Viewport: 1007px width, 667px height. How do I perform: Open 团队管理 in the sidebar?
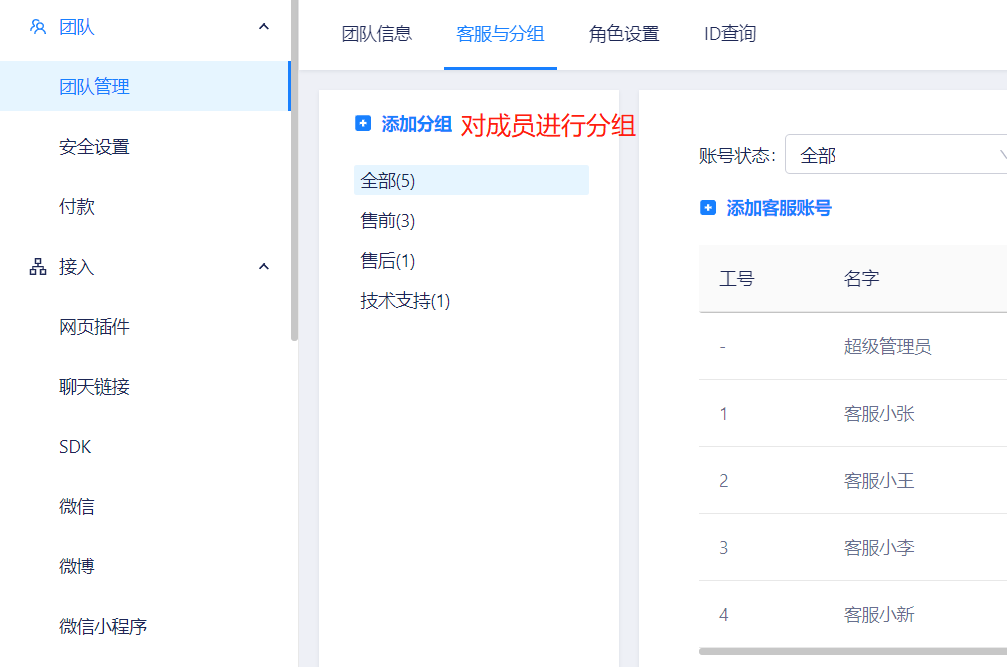tap(145, 86)
